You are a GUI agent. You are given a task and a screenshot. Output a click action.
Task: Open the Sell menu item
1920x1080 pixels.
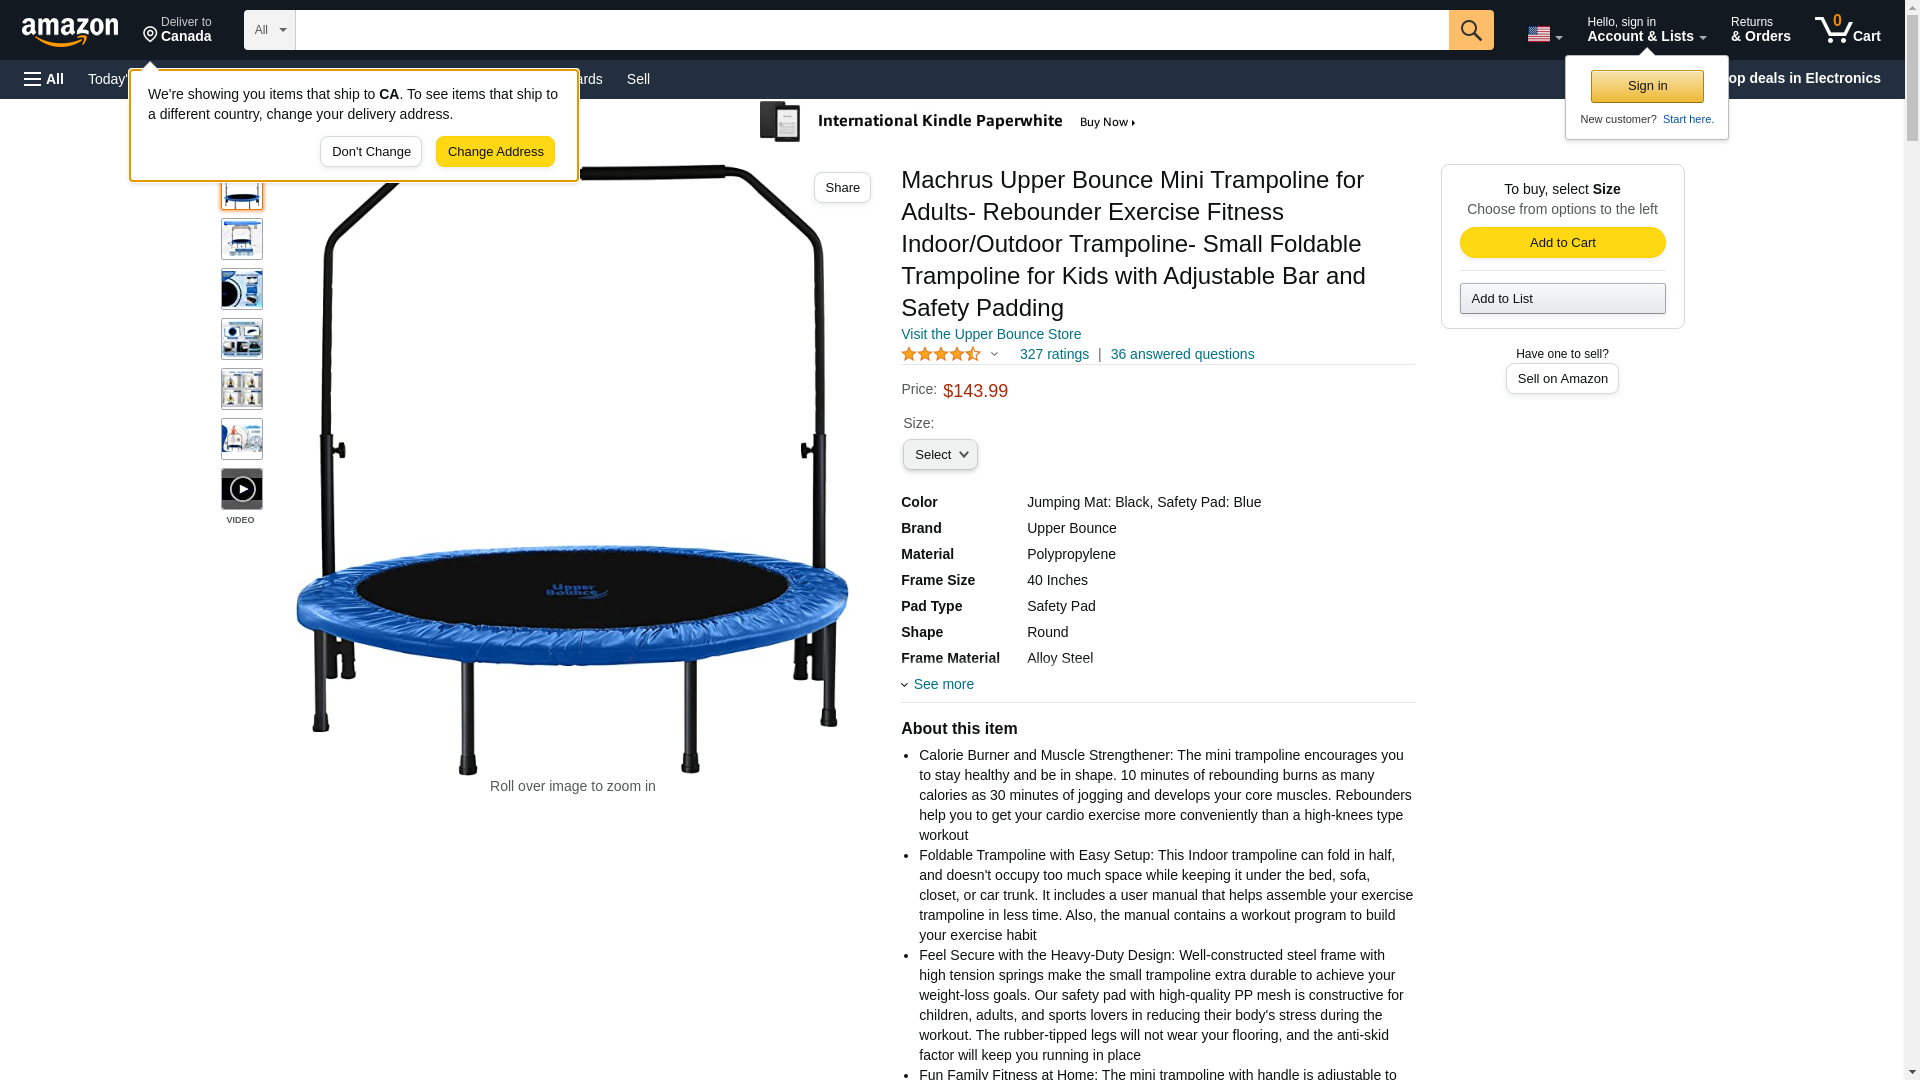[638, 79]
